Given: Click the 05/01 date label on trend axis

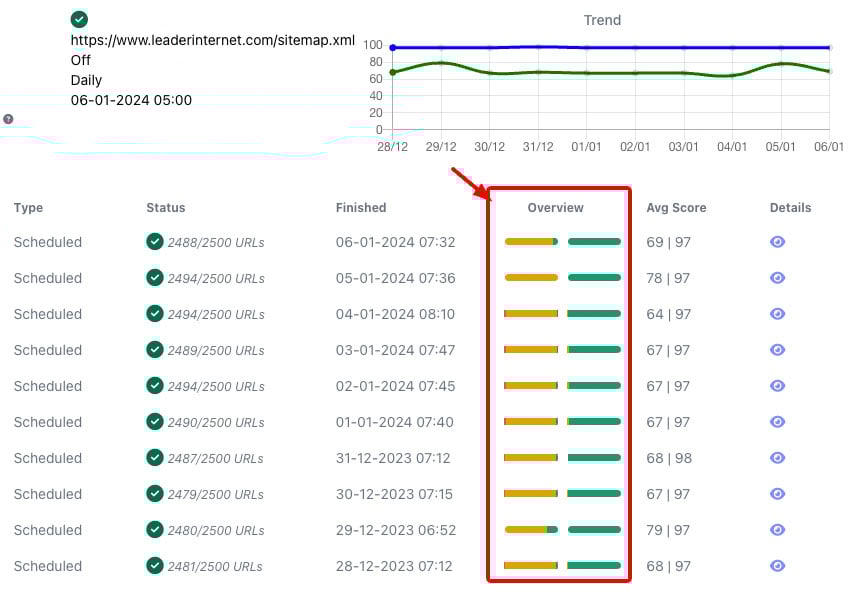Looking at the screenshot, I should tap(780, 147).
